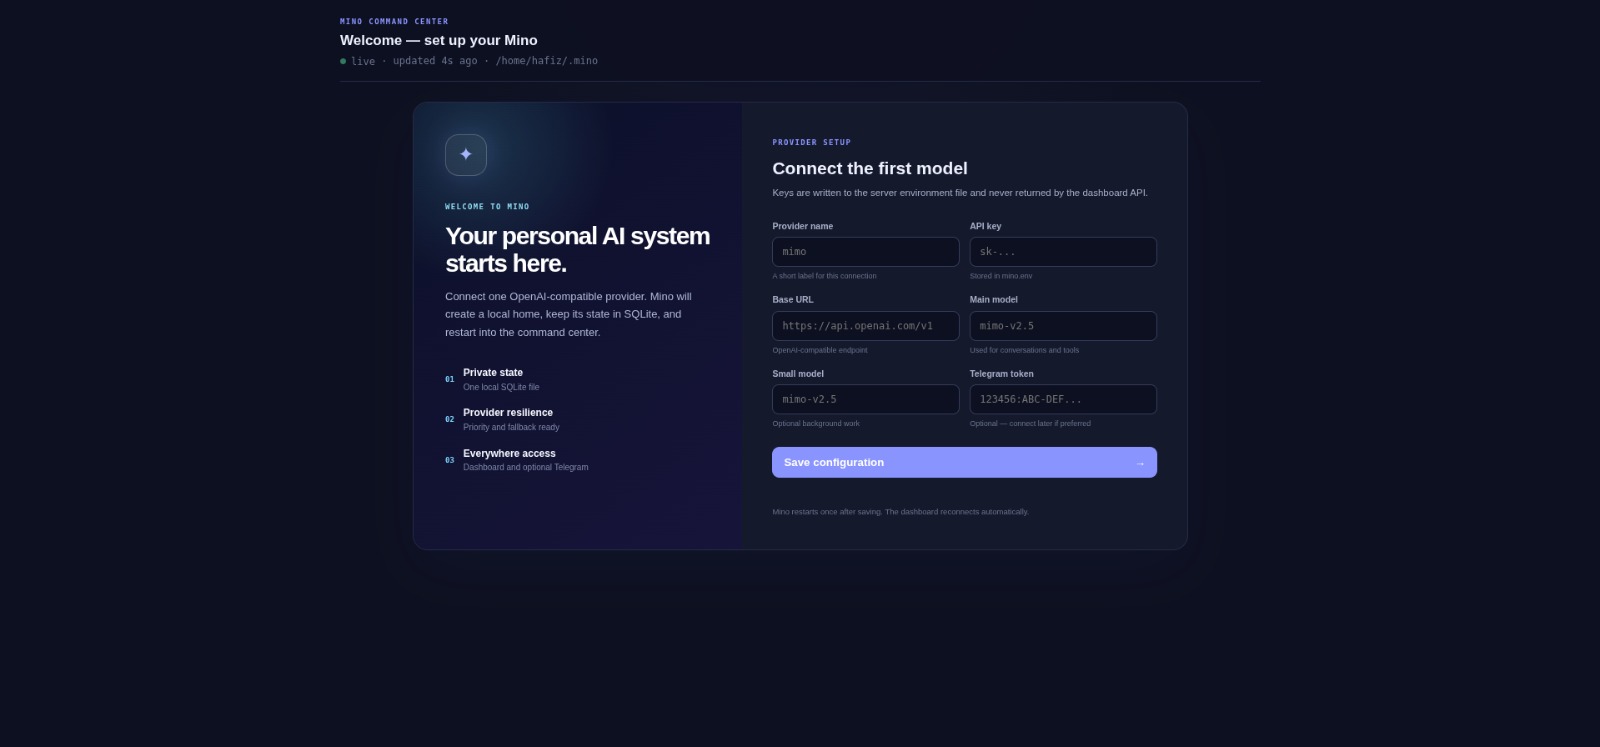This screenshot has height=747, width=1600.
Task: Activate the Small model input field
Action: [865, 399]
